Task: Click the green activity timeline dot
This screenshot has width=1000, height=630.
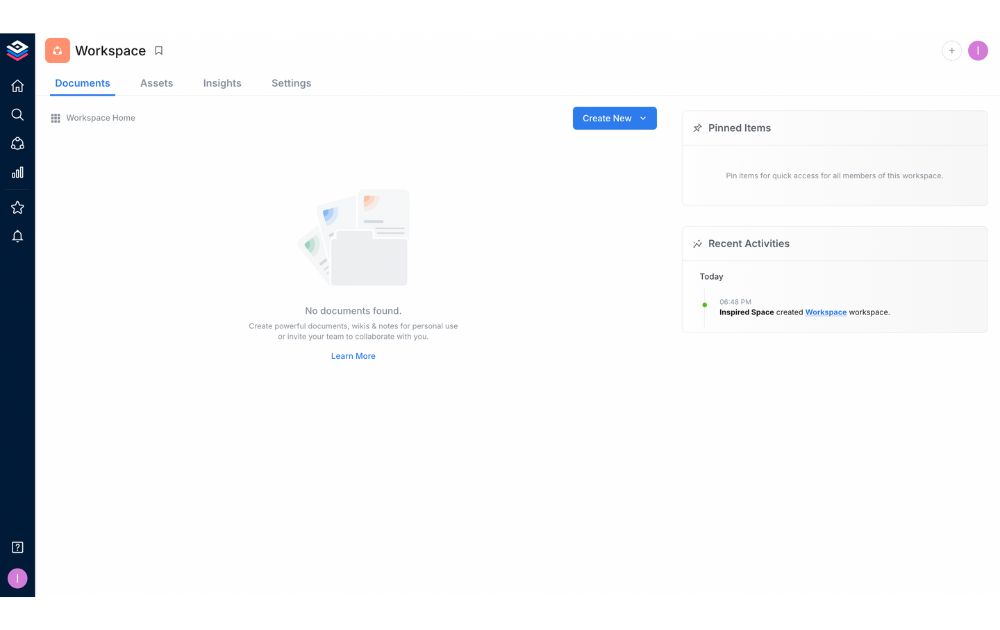Action: [705, 305]
